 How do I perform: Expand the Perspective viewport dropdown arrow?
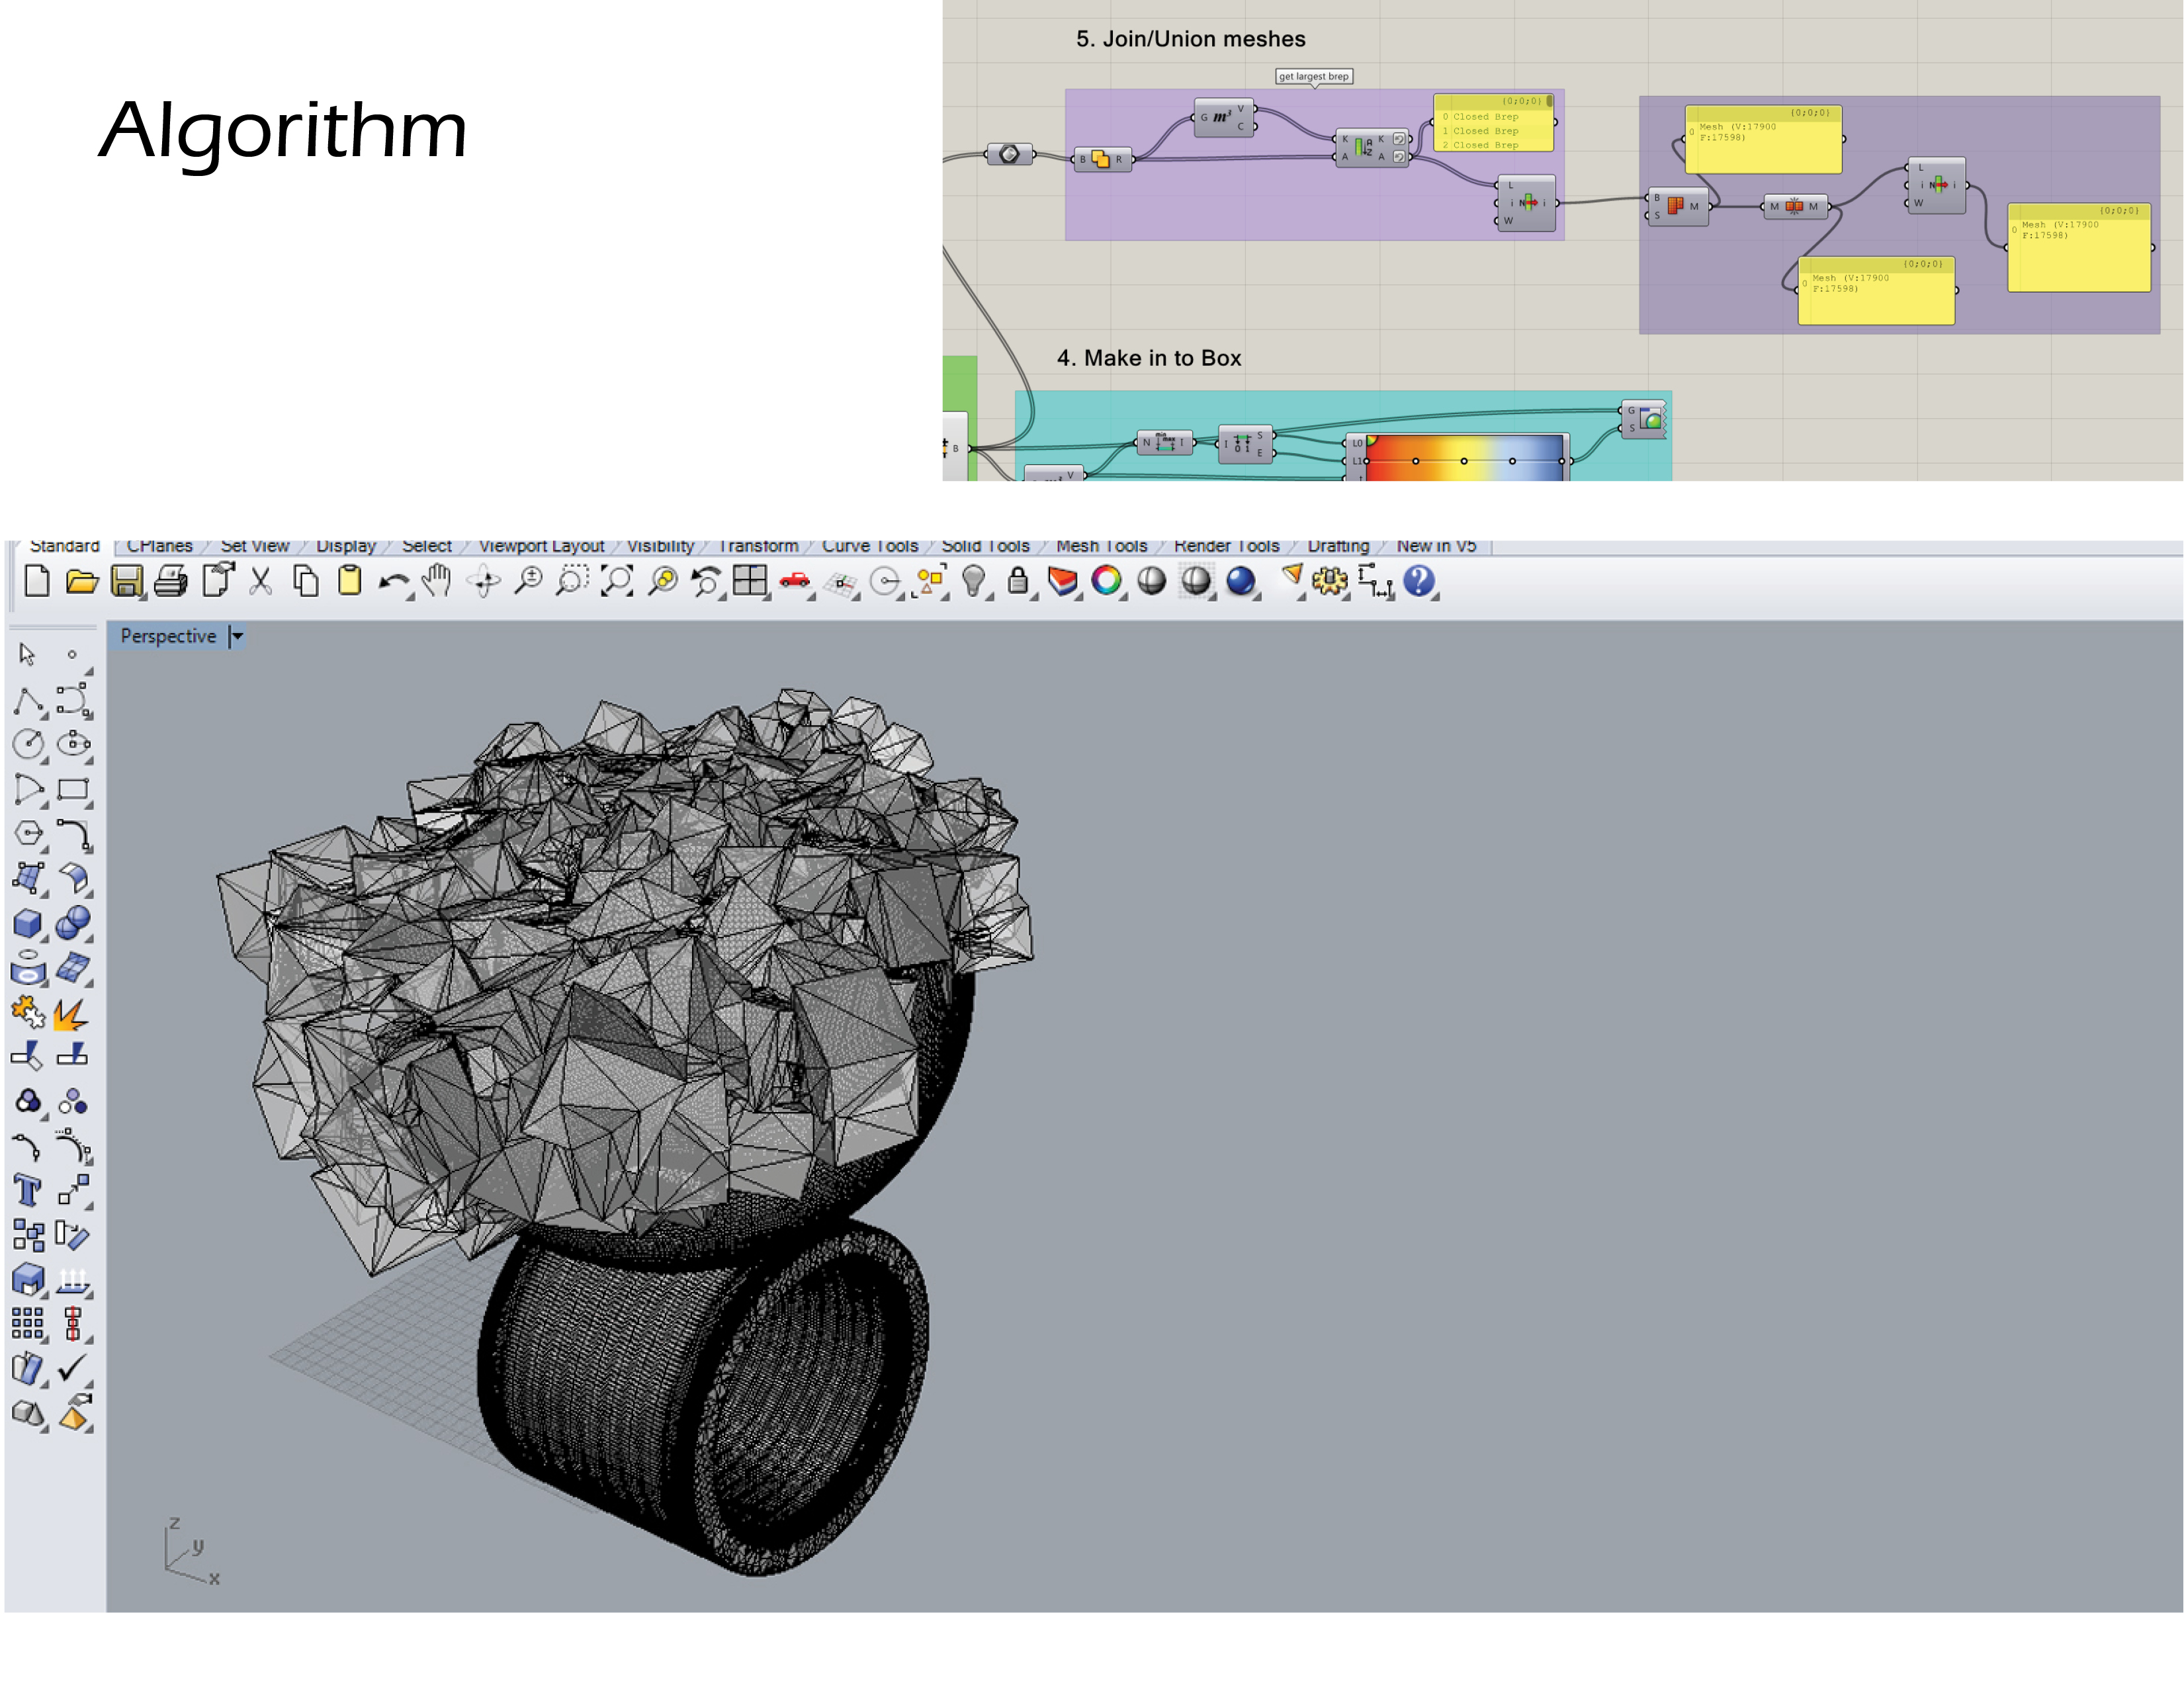tap(237, 636)
